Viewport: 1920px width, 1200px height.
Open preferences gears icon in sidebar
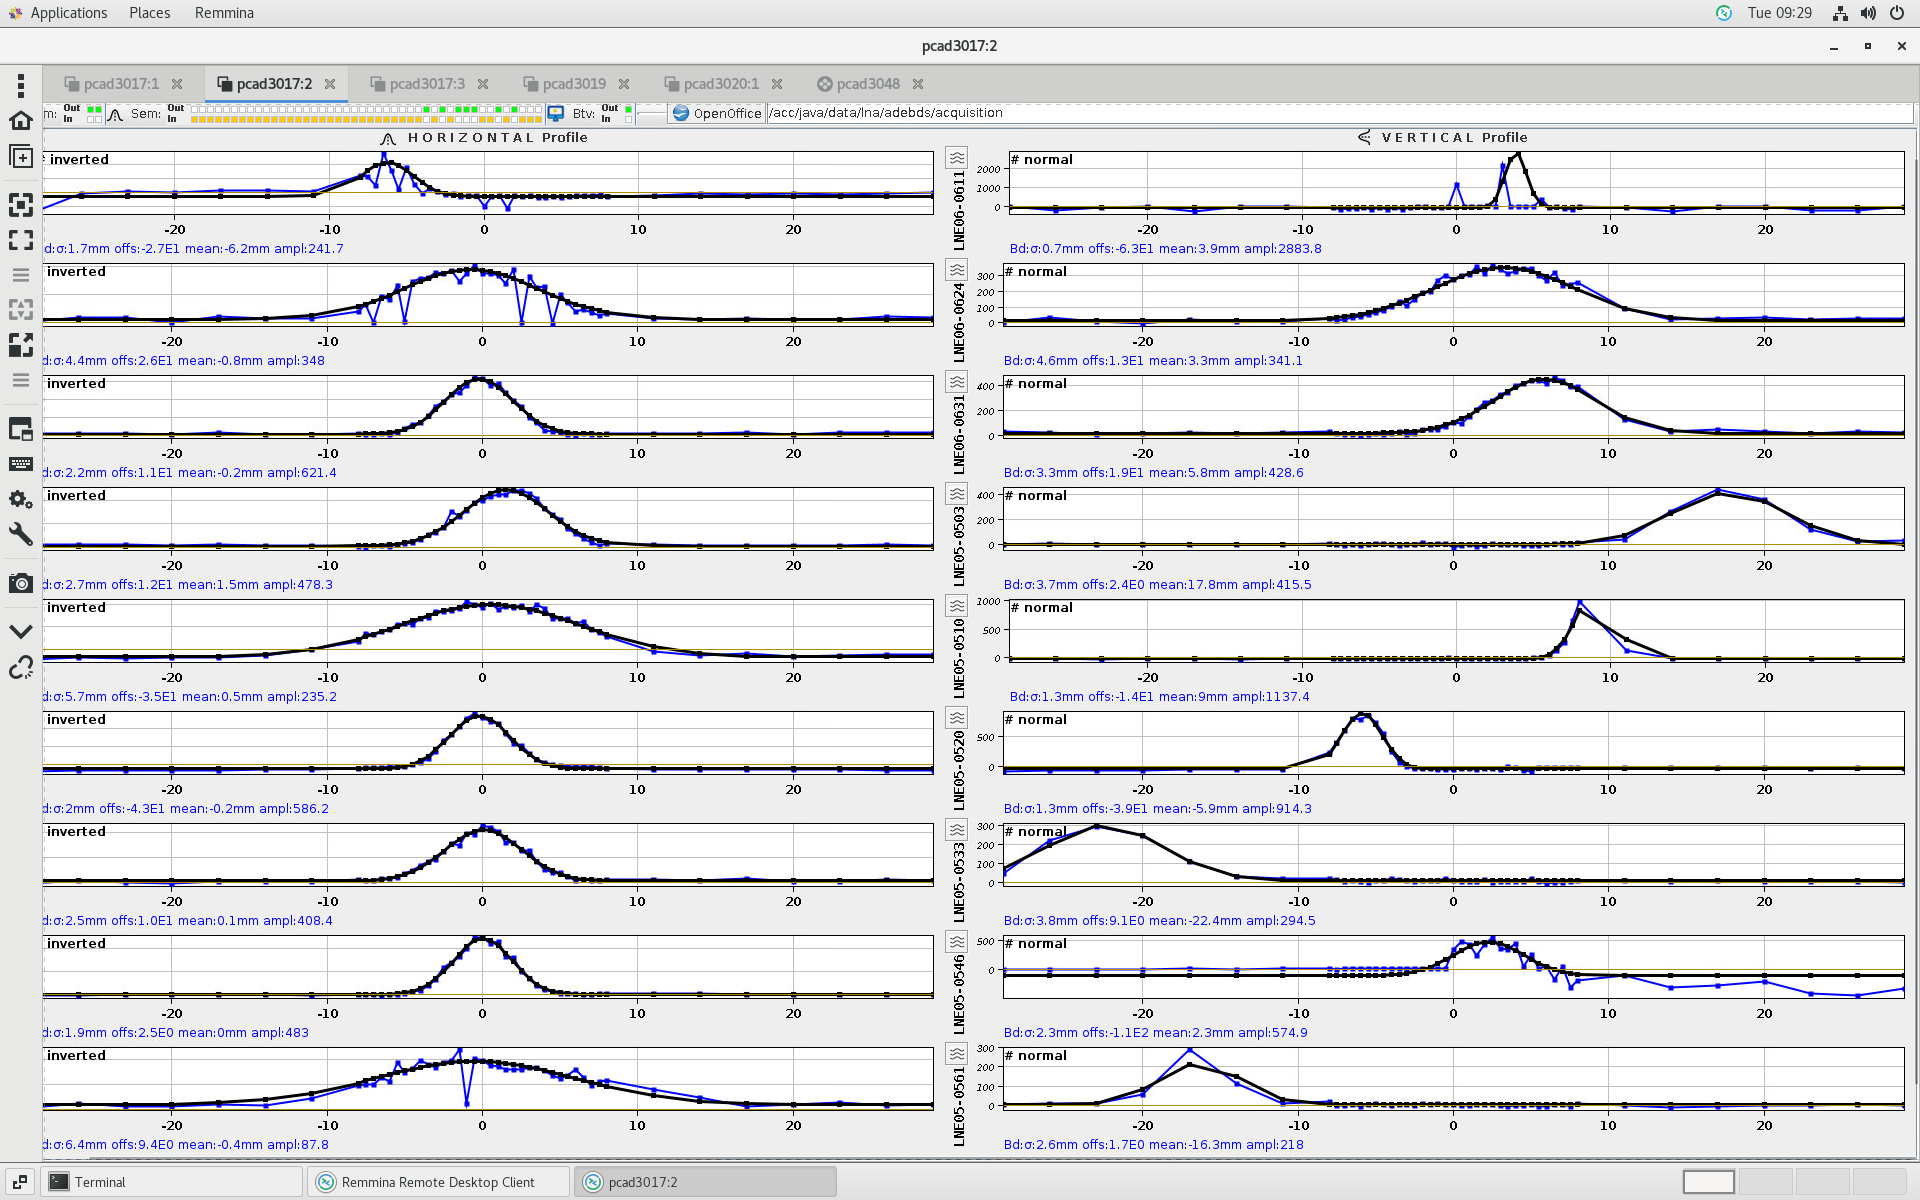coord(20,499)
